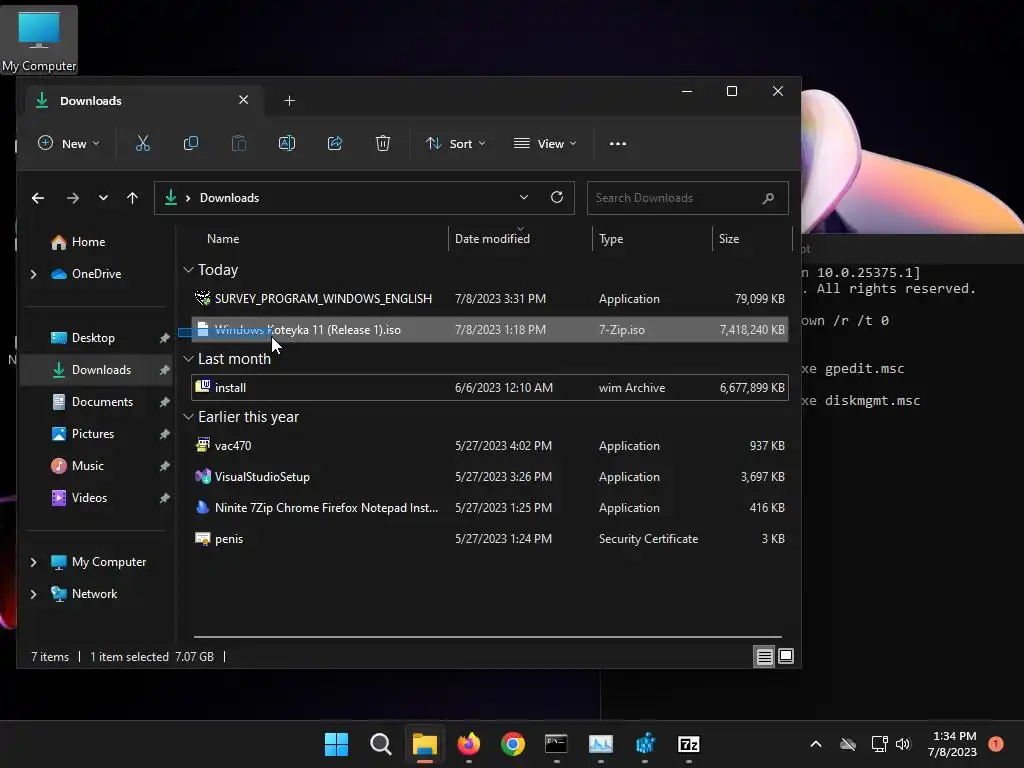Open Documents in navigation pane
Viewport: 1024px width, 768px height.
(x=102, y=402)
